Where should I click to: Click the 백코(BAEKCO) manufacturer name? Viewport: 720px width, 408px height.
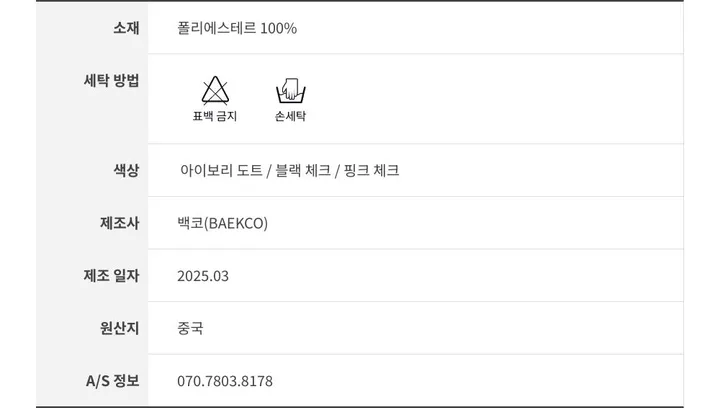tap(223, 224)
